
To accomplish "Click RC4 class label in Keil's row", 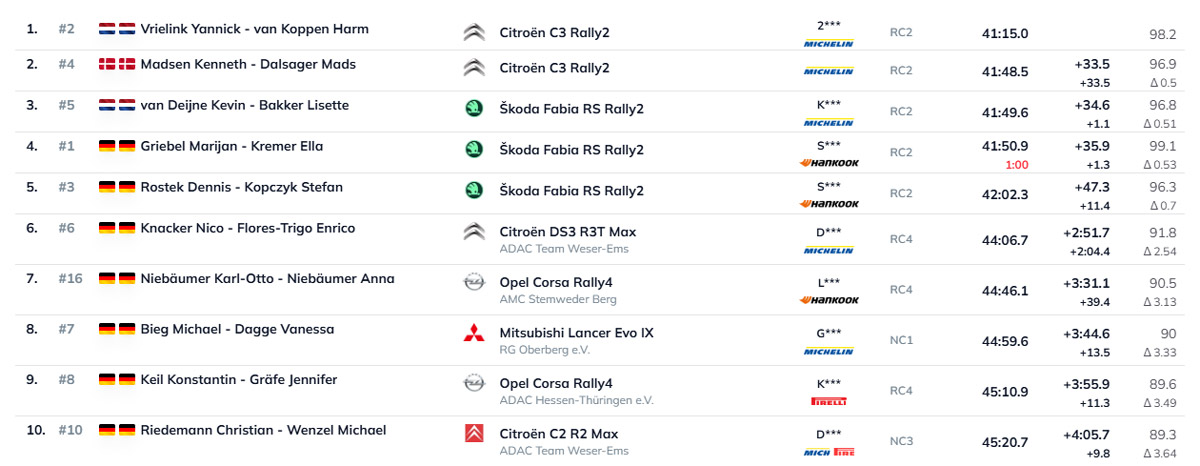I will pos(901,391).
